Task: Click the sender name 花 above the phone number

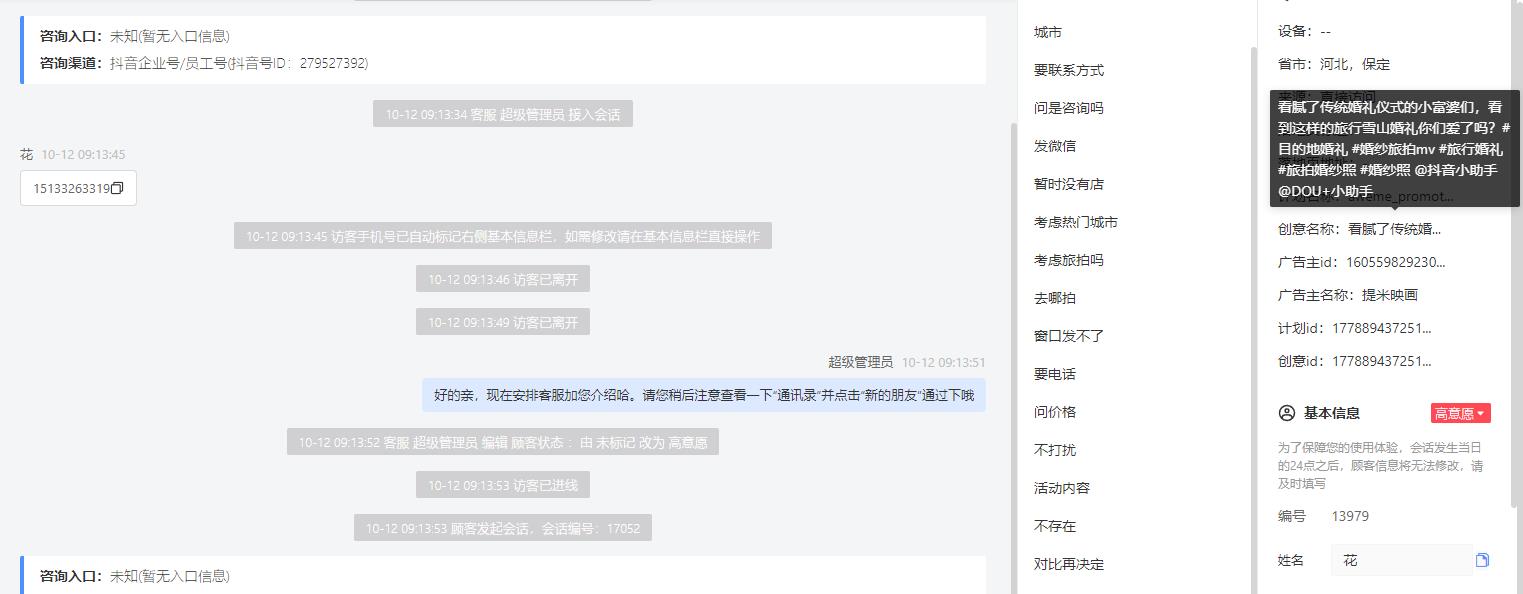Action: coord(27,154)
